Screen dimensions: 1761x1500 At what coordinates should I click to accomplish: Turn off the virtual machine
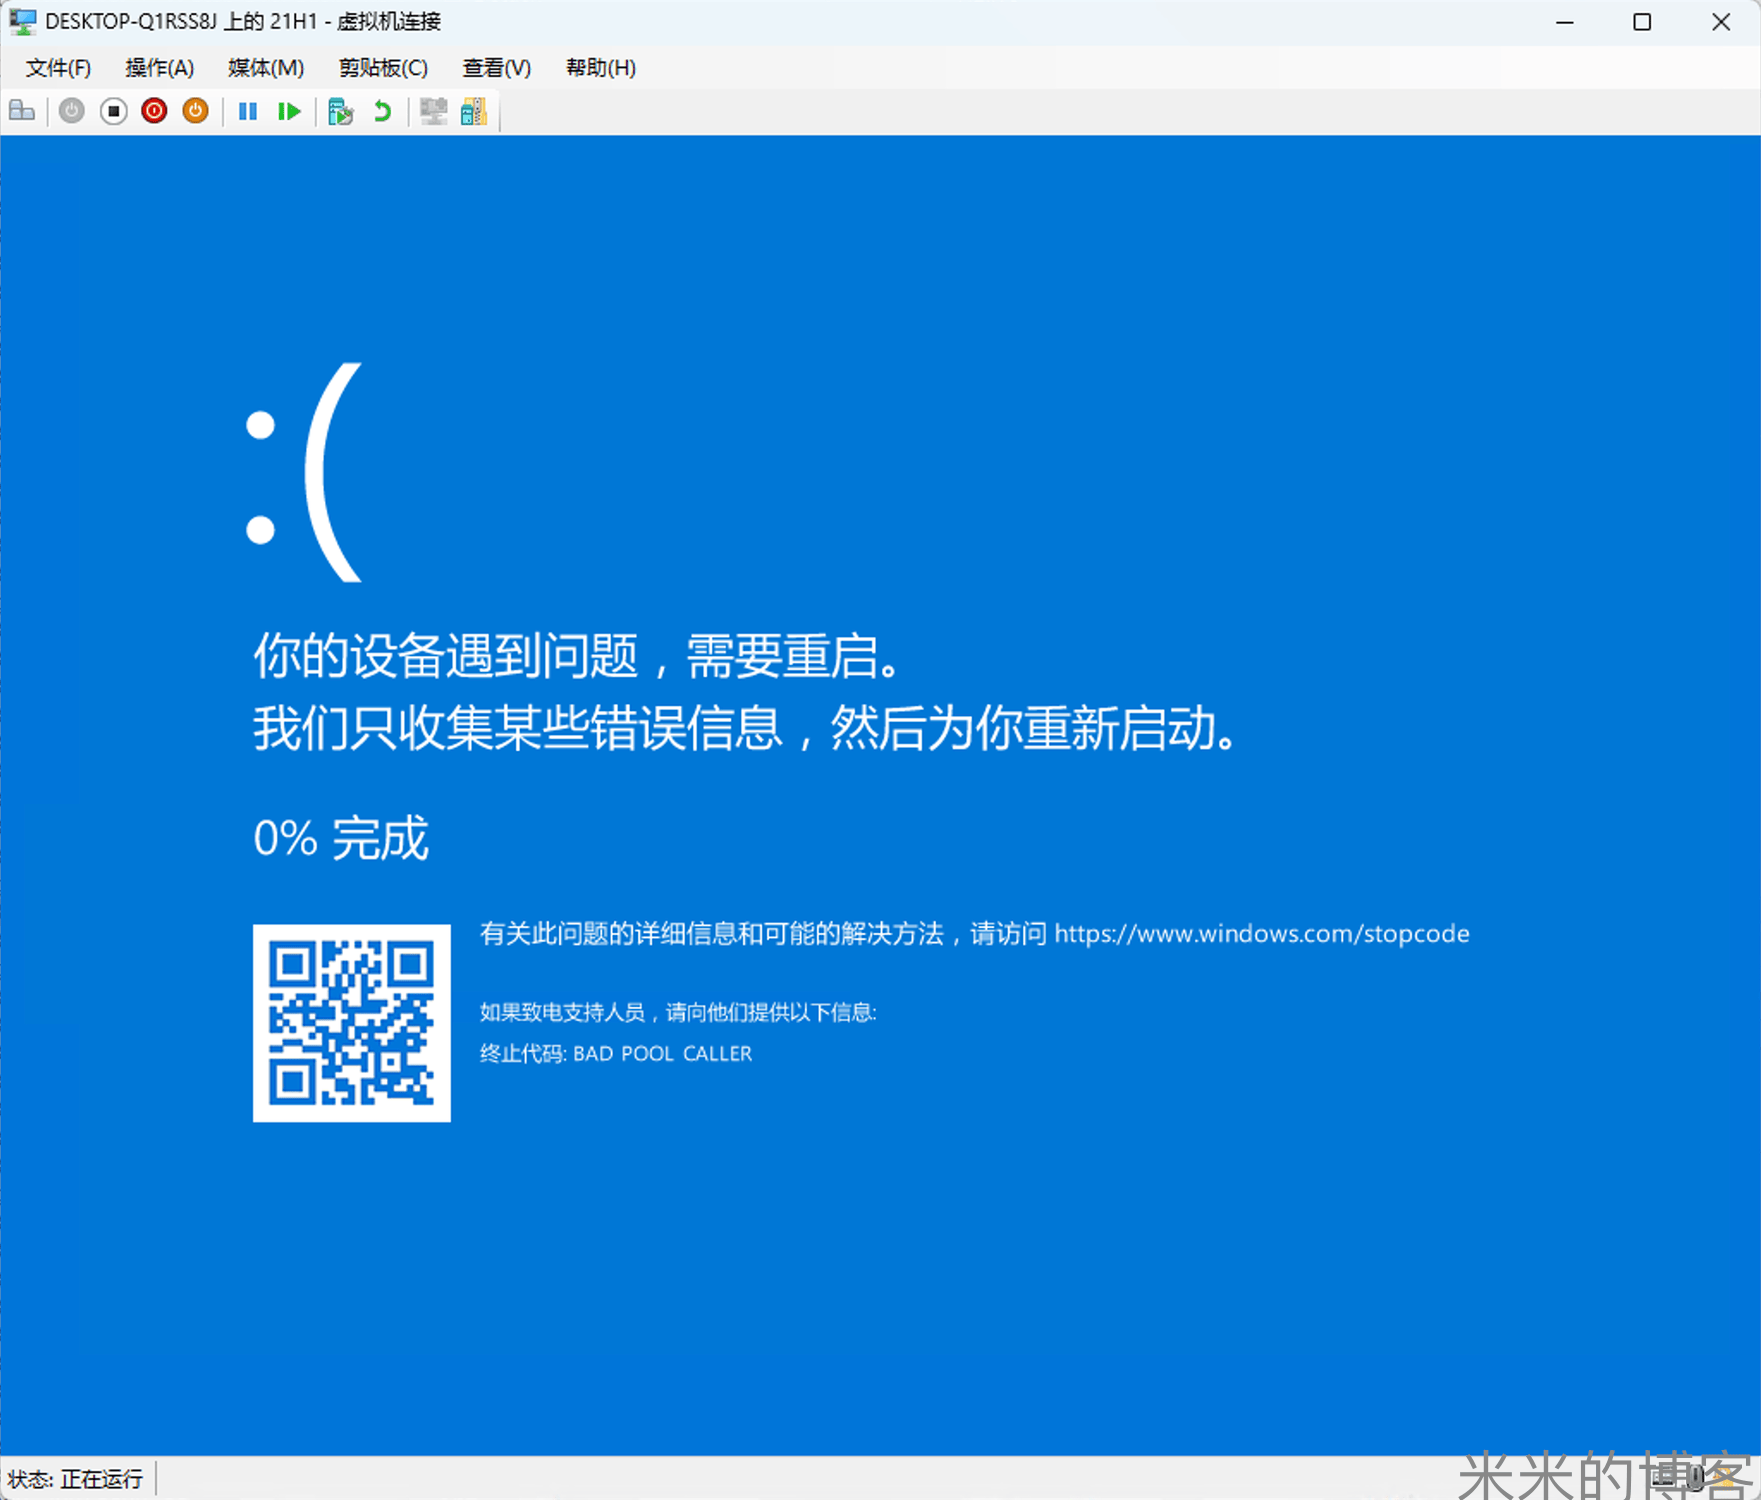click(x=112, y=111)
